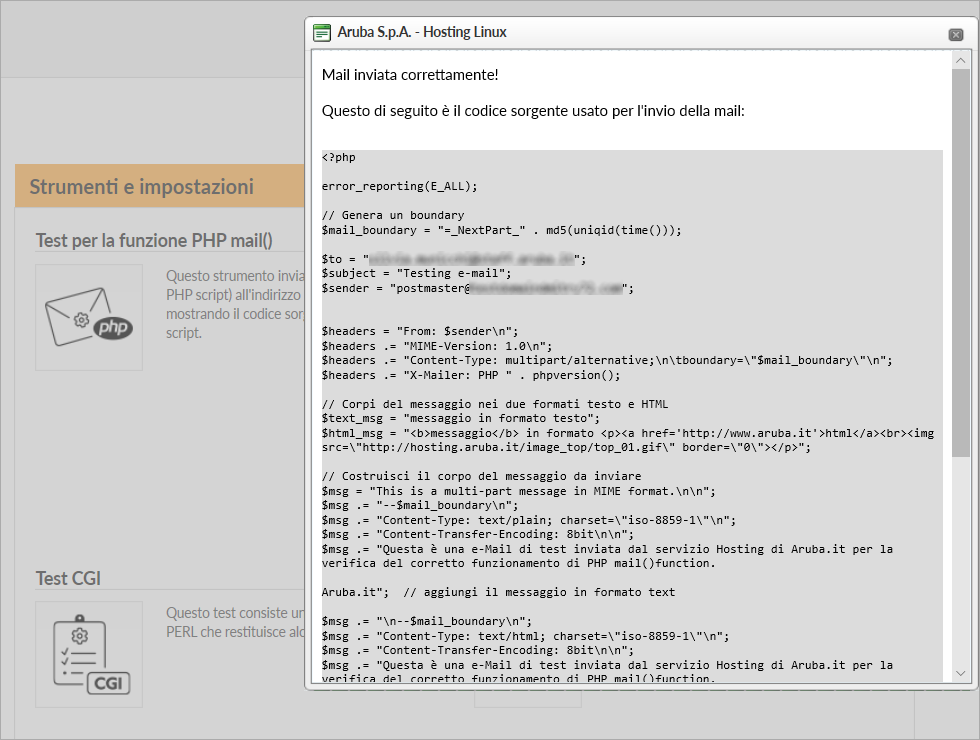The width and height of the screenshot is (980, 740).
Task: Click the "Questo di seguito è il codice sorgente" sentence
Action: (x=533, y=111)
